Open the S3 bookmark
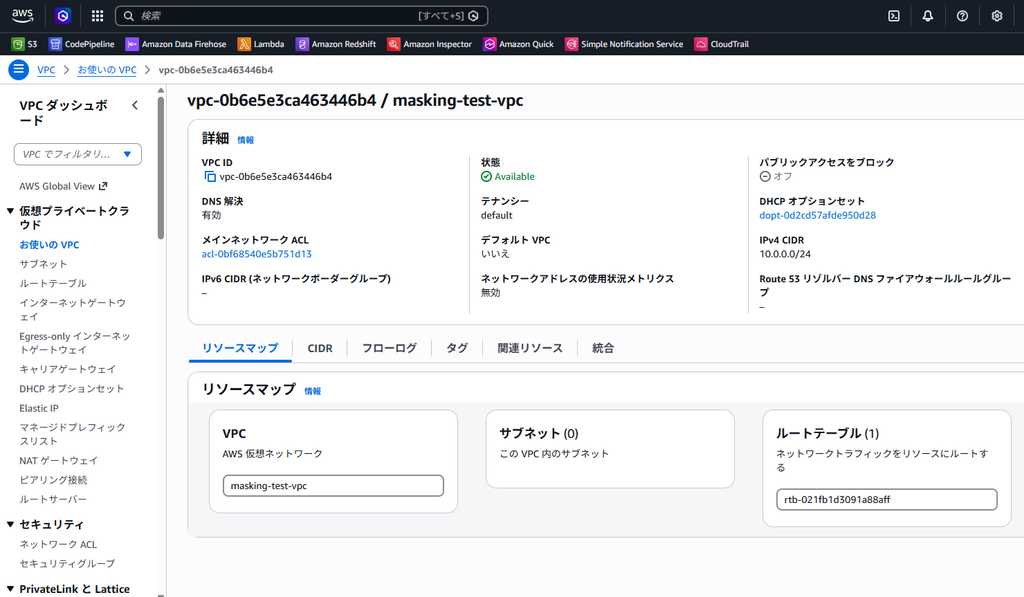The image size is (1024, 597). pos(25,44)
